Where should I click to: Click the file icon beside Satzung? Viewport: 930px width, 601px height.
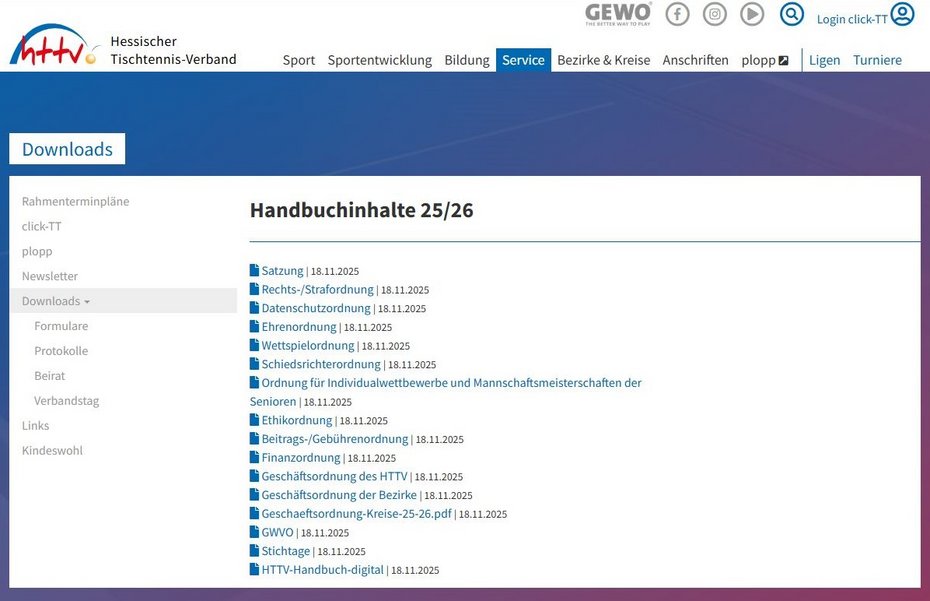click(x=254, y=270)
